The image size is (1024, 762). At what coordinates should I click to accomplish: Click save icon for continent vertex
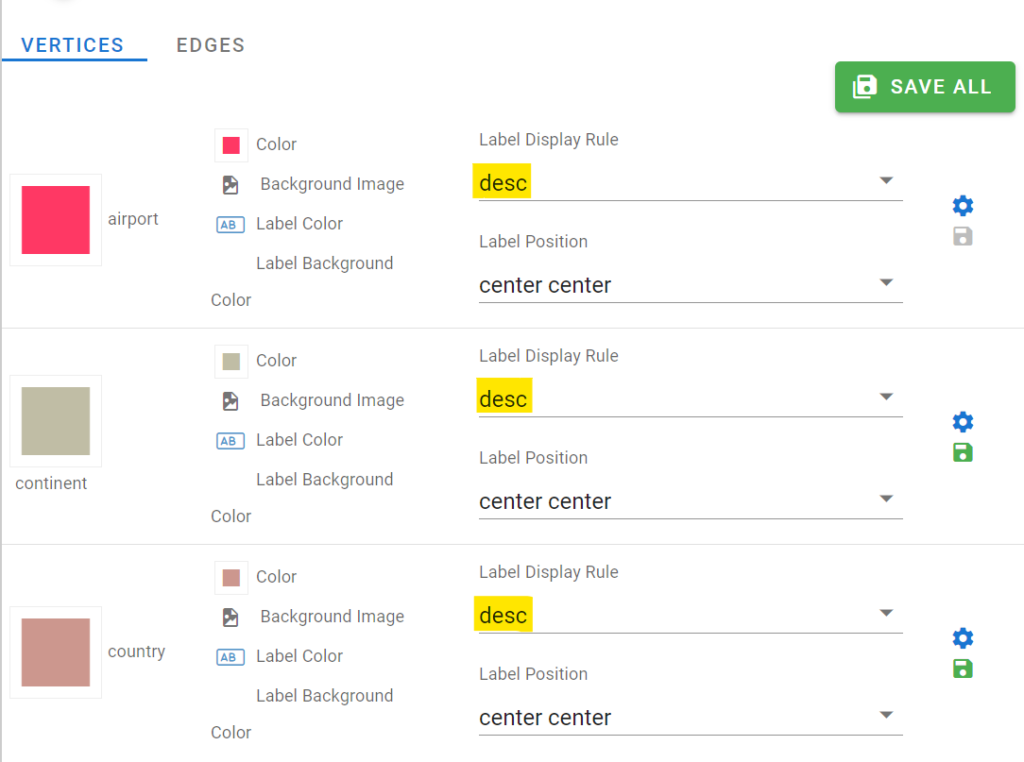point(962,453)
